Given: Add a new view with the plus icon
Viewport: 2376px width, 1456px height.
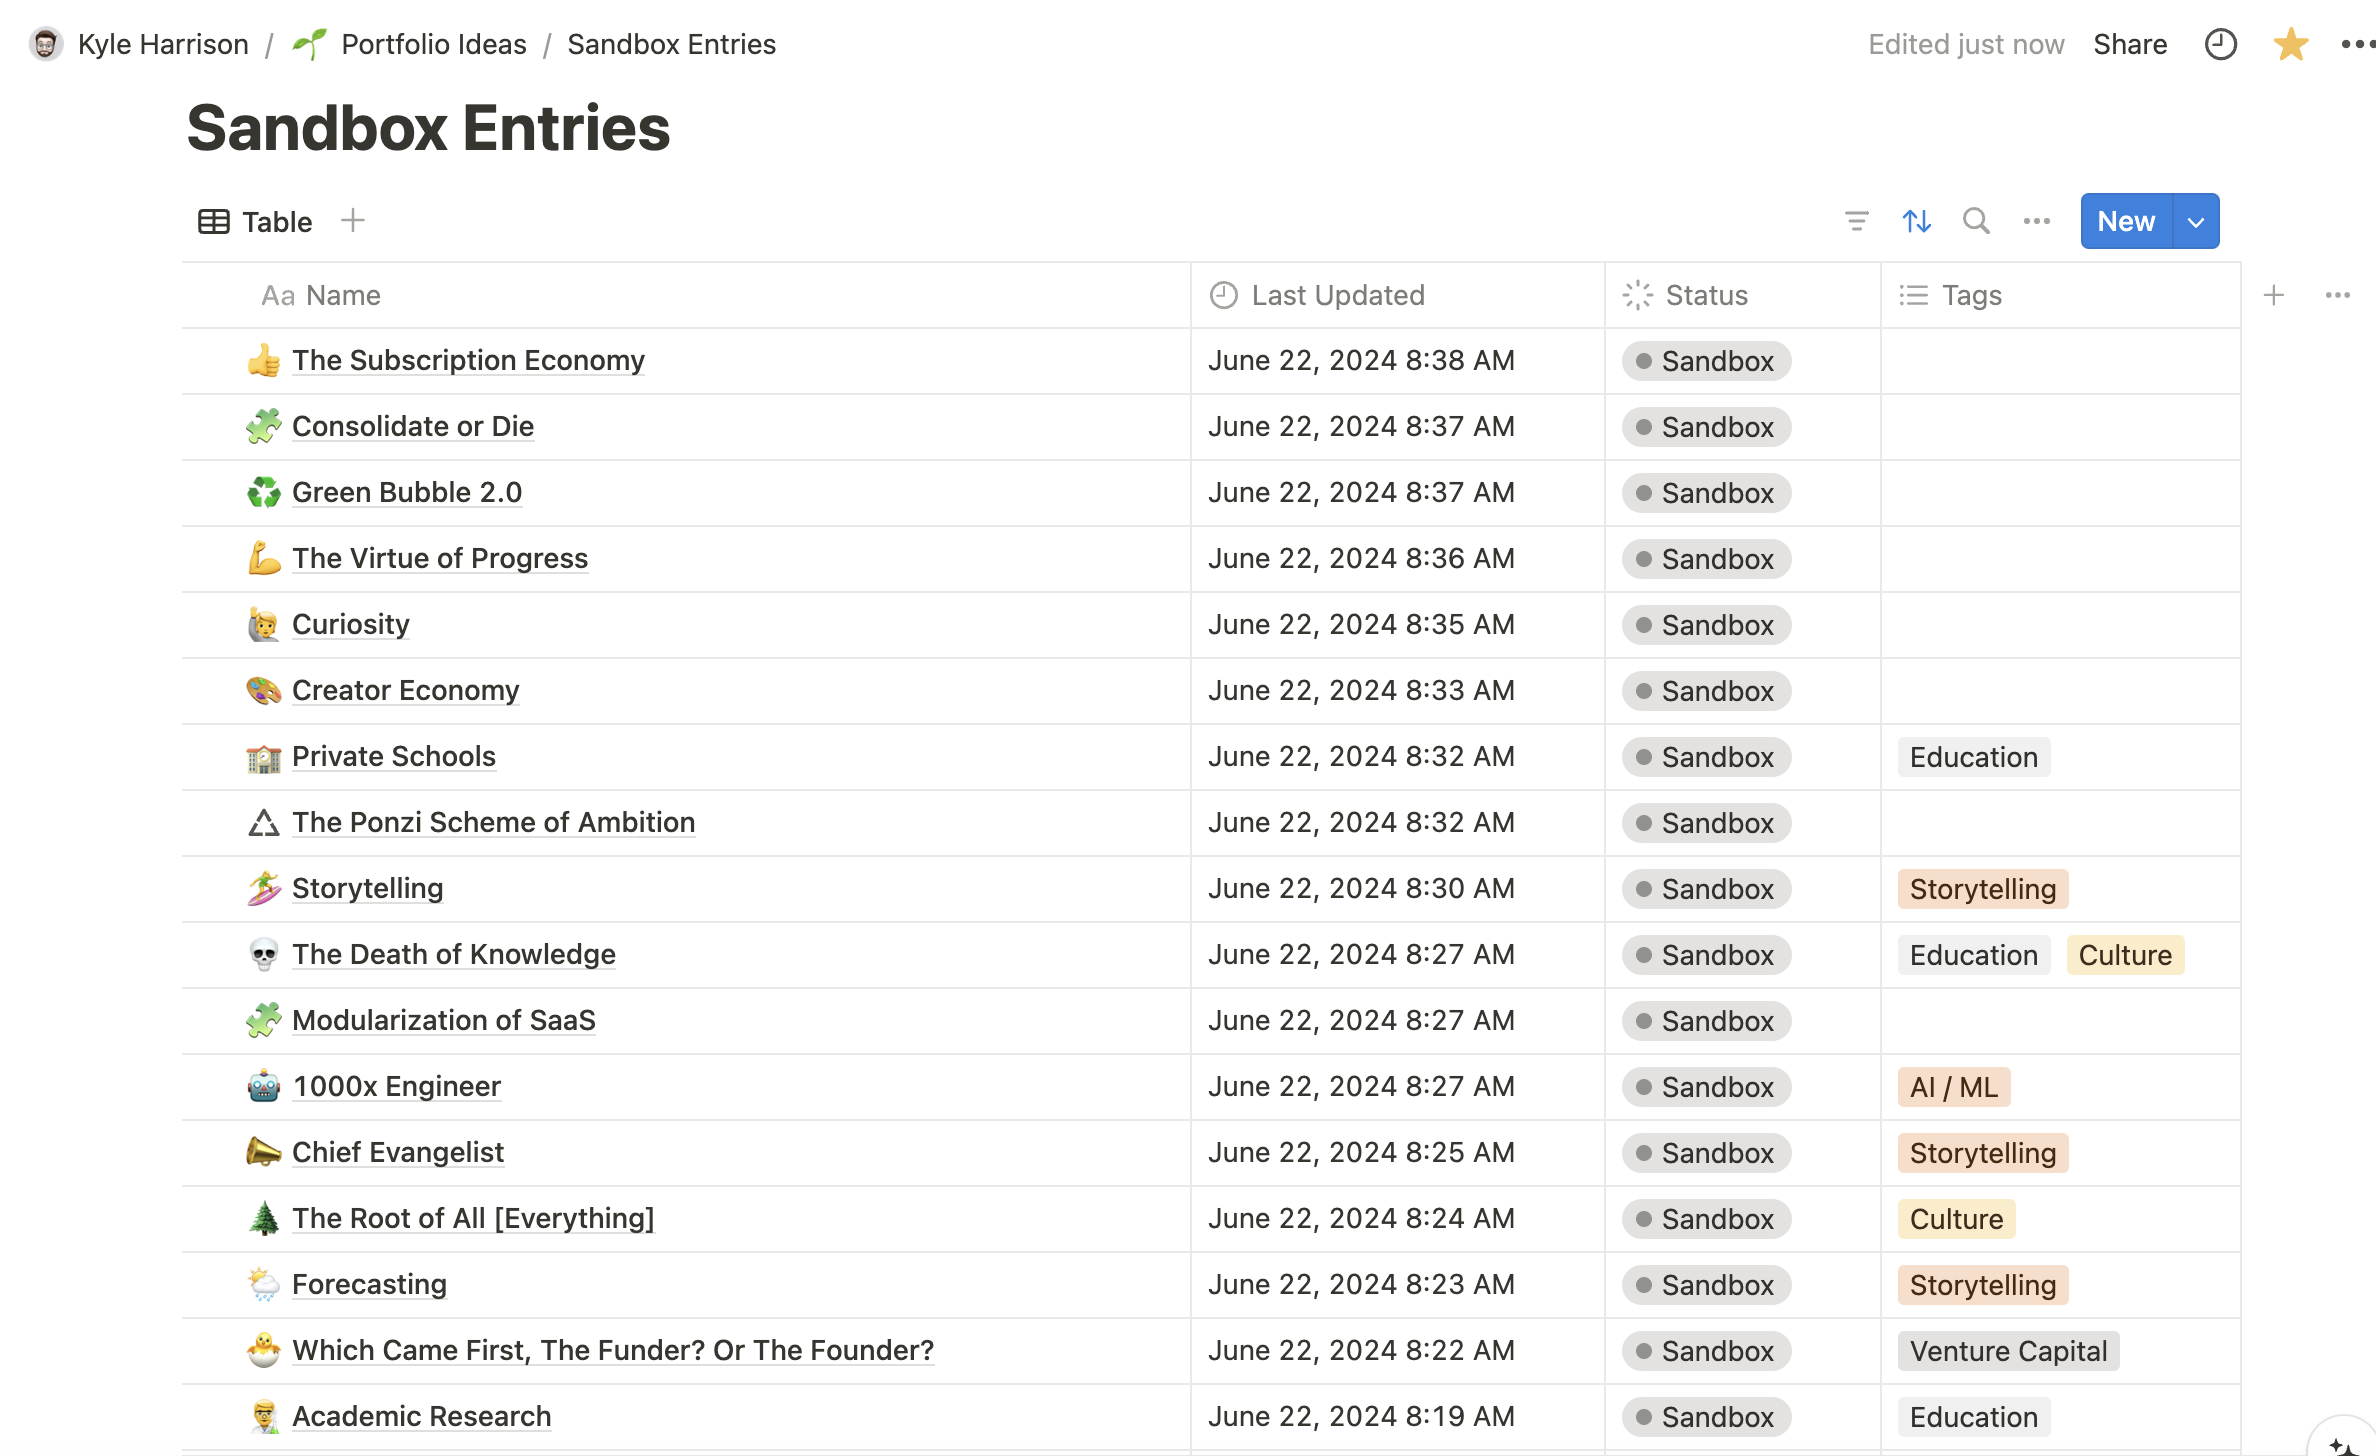Looking at the screenshot, I should coord(353,221).
